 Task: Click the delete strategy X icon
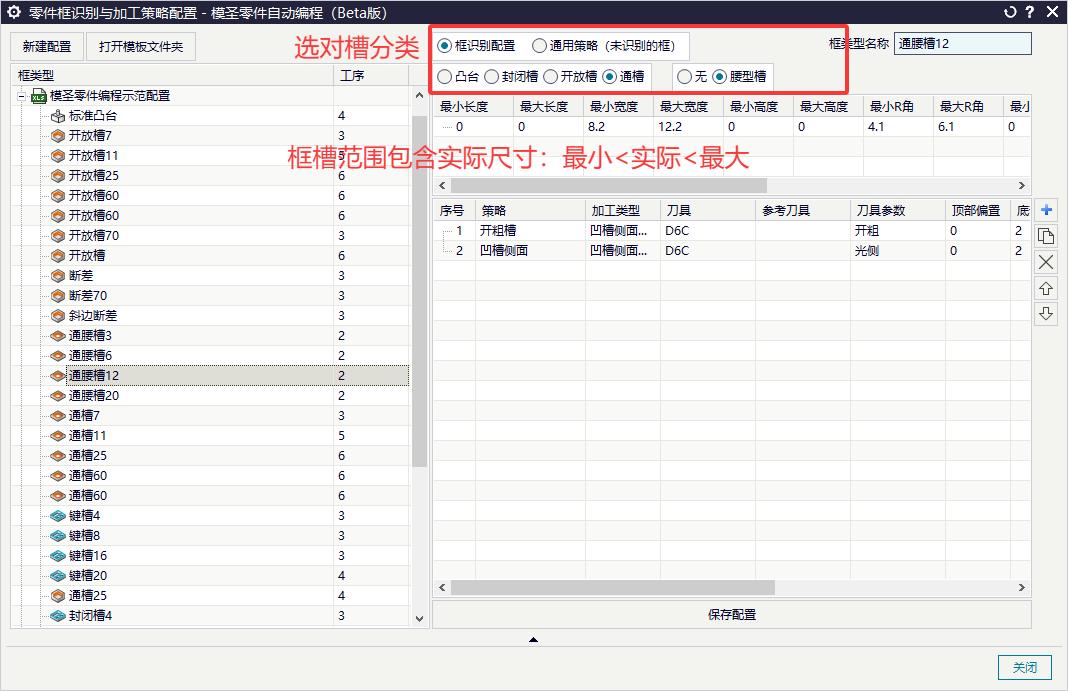pos(1046,262)
